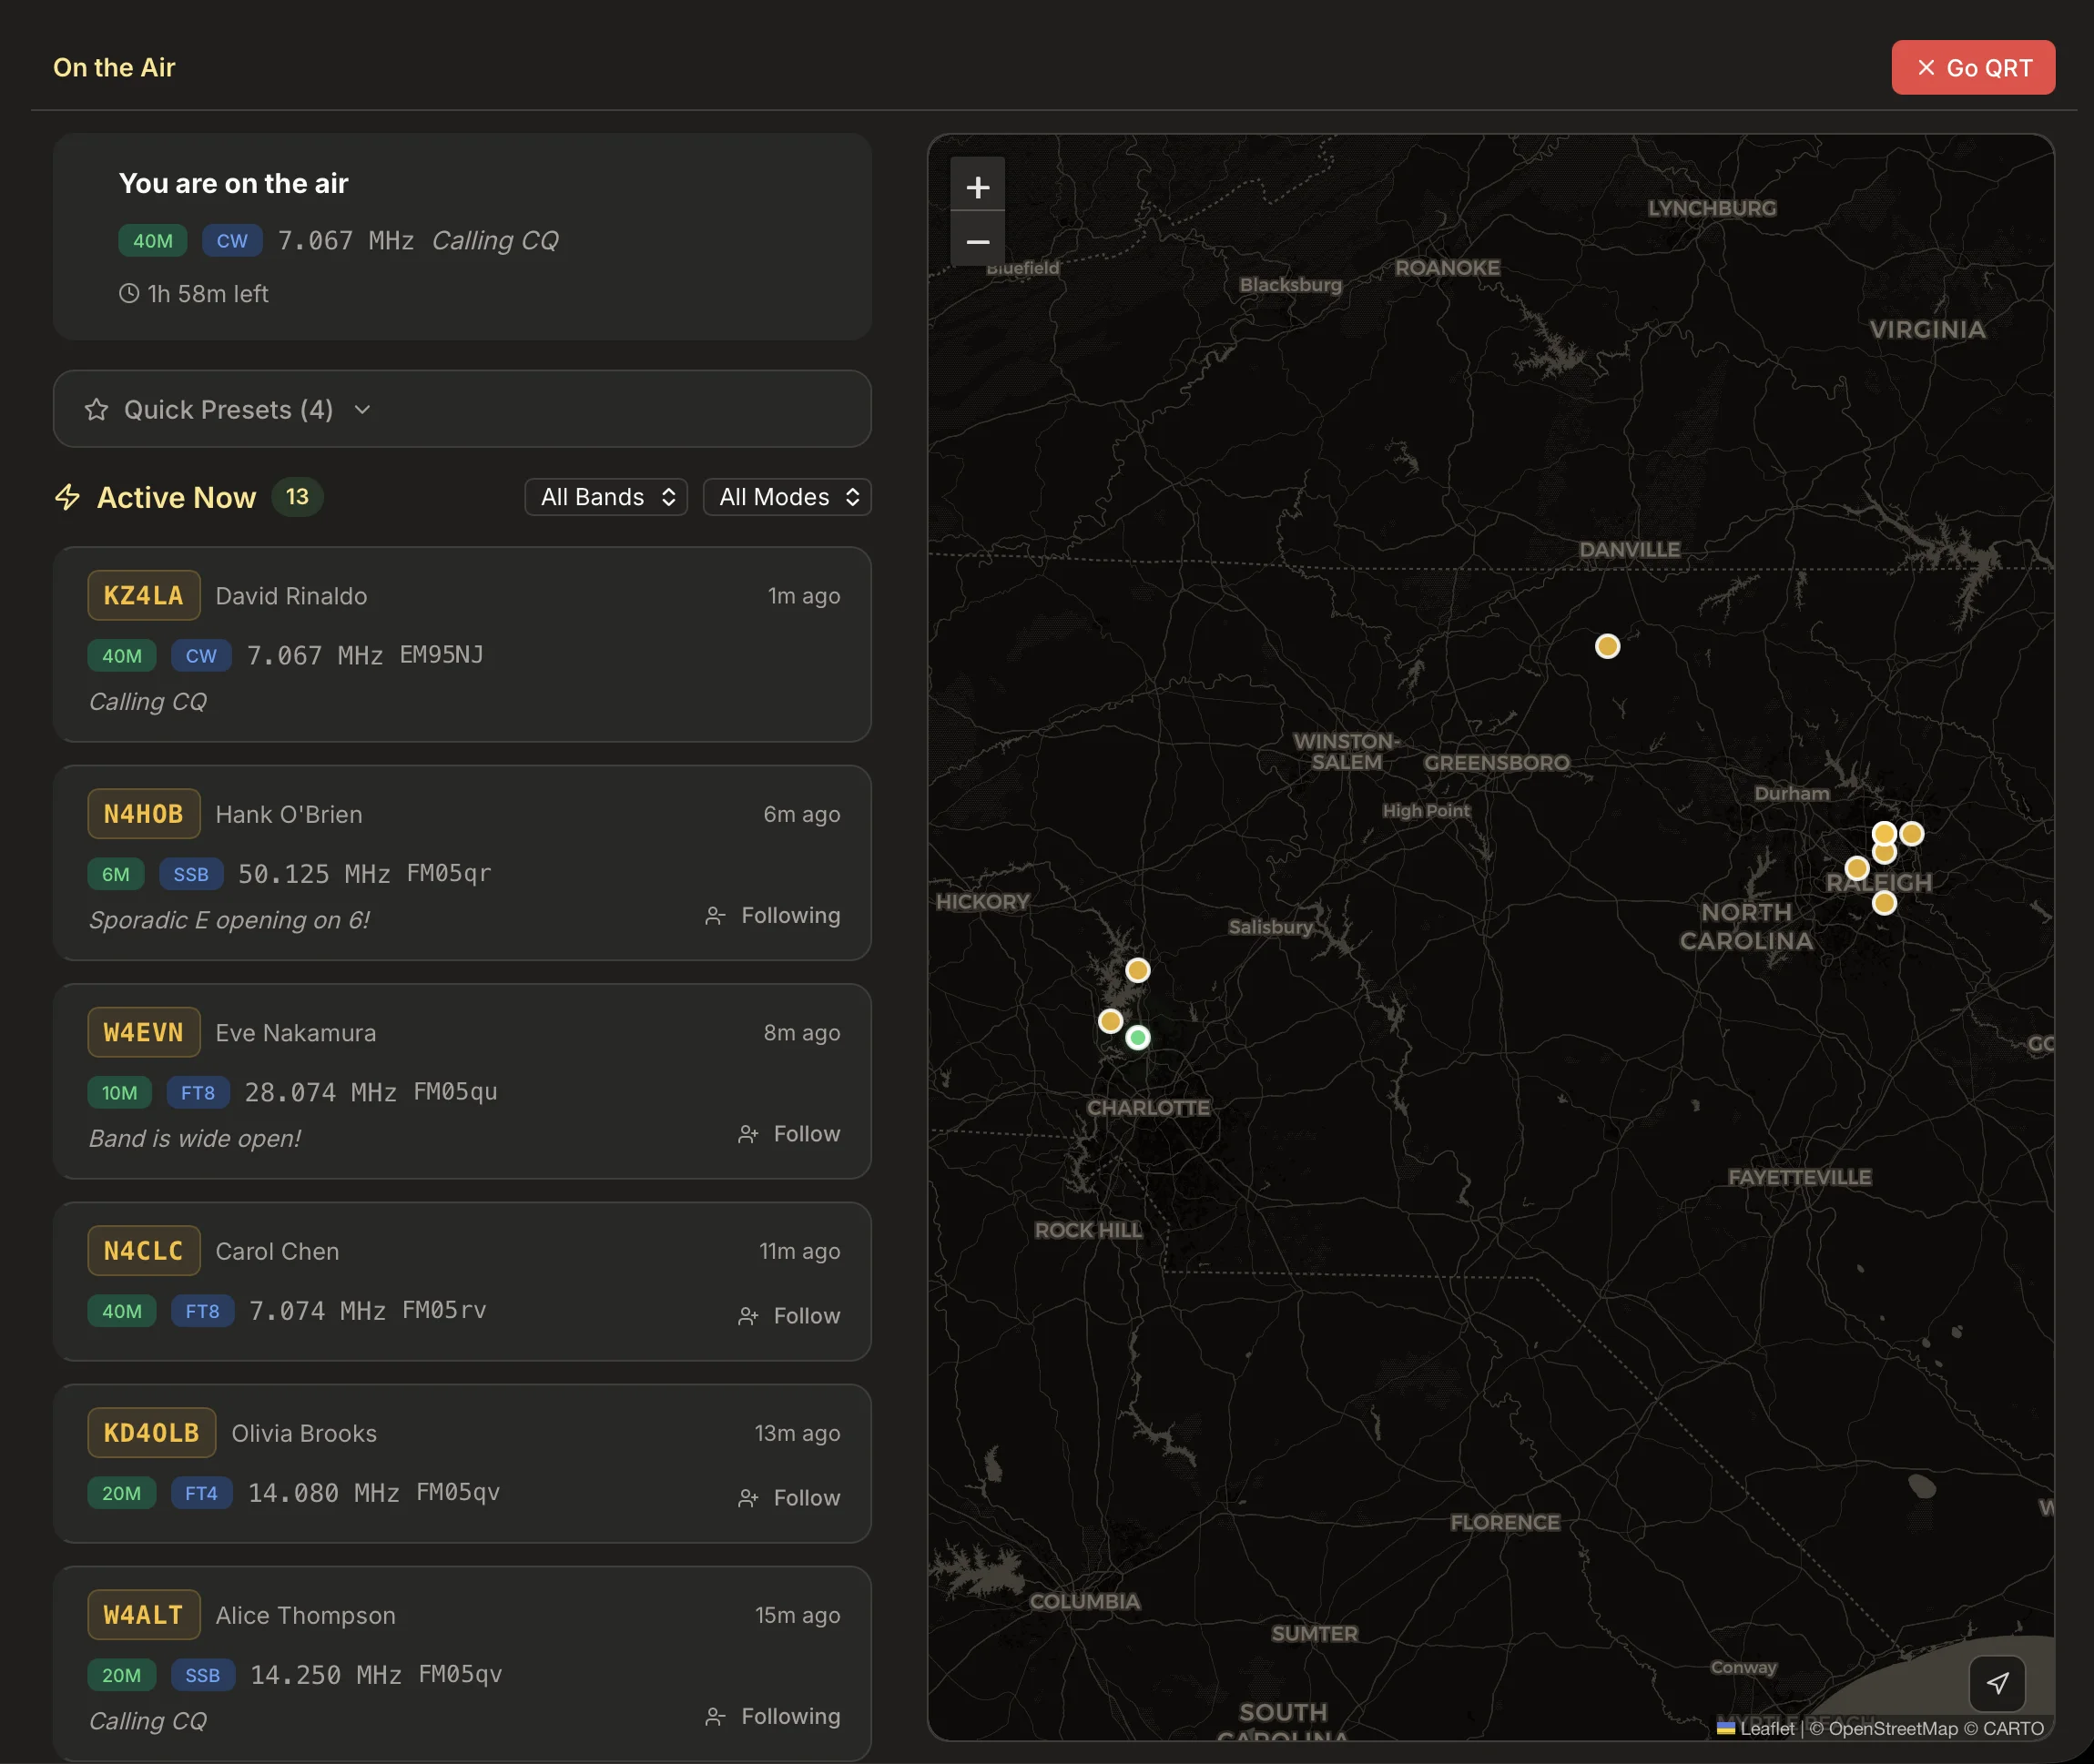This screenshot has width=2094, height=1764.
Task: Click the CW mode tag in your status
Action: point(232,240)
